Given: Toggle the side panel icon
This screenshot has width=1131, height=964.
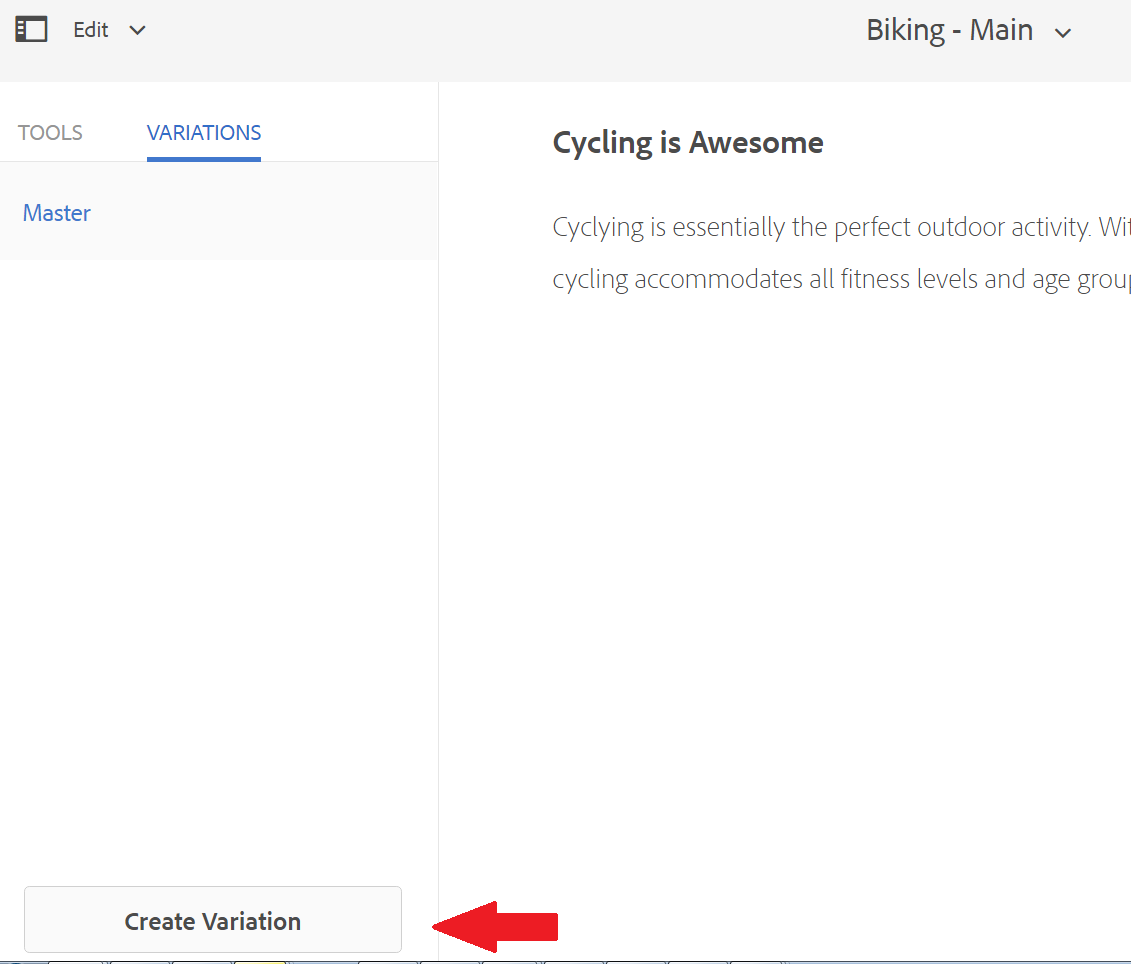Looking at the screenshot, I should (31, 30).
